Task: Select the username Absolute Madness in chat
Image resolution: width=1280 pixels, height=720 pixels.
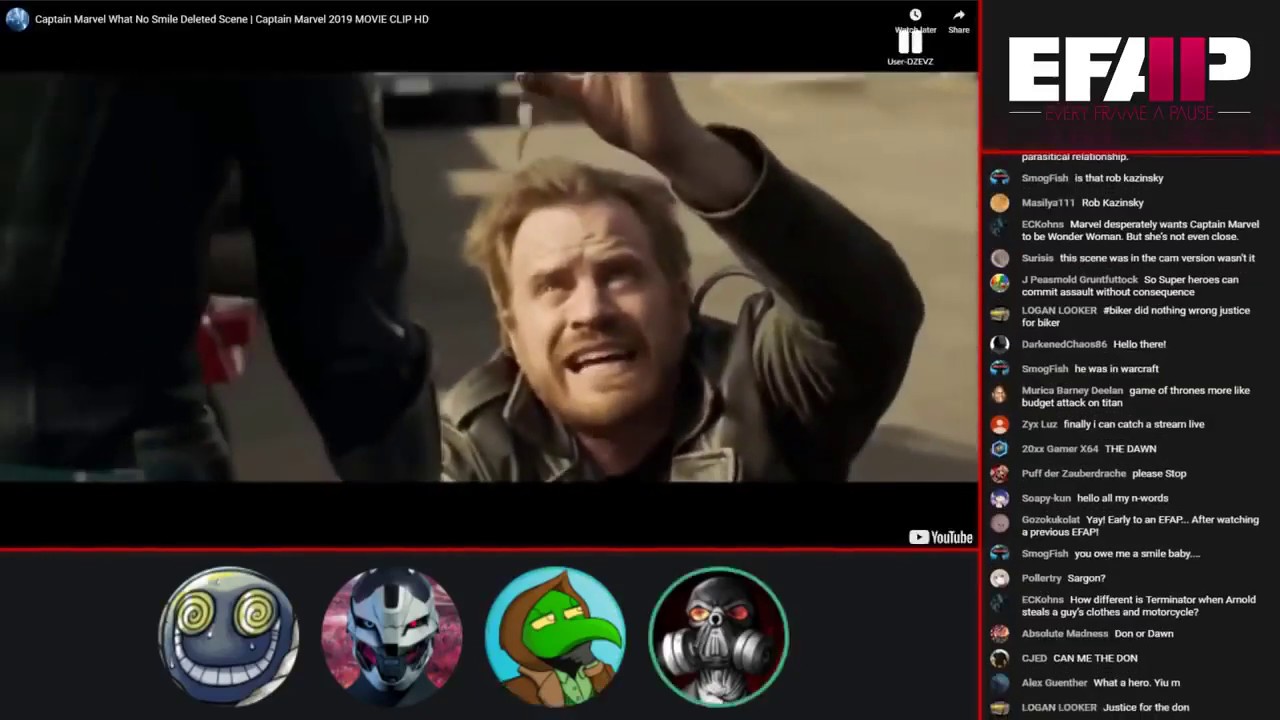Action: (x=1065, y=634)
